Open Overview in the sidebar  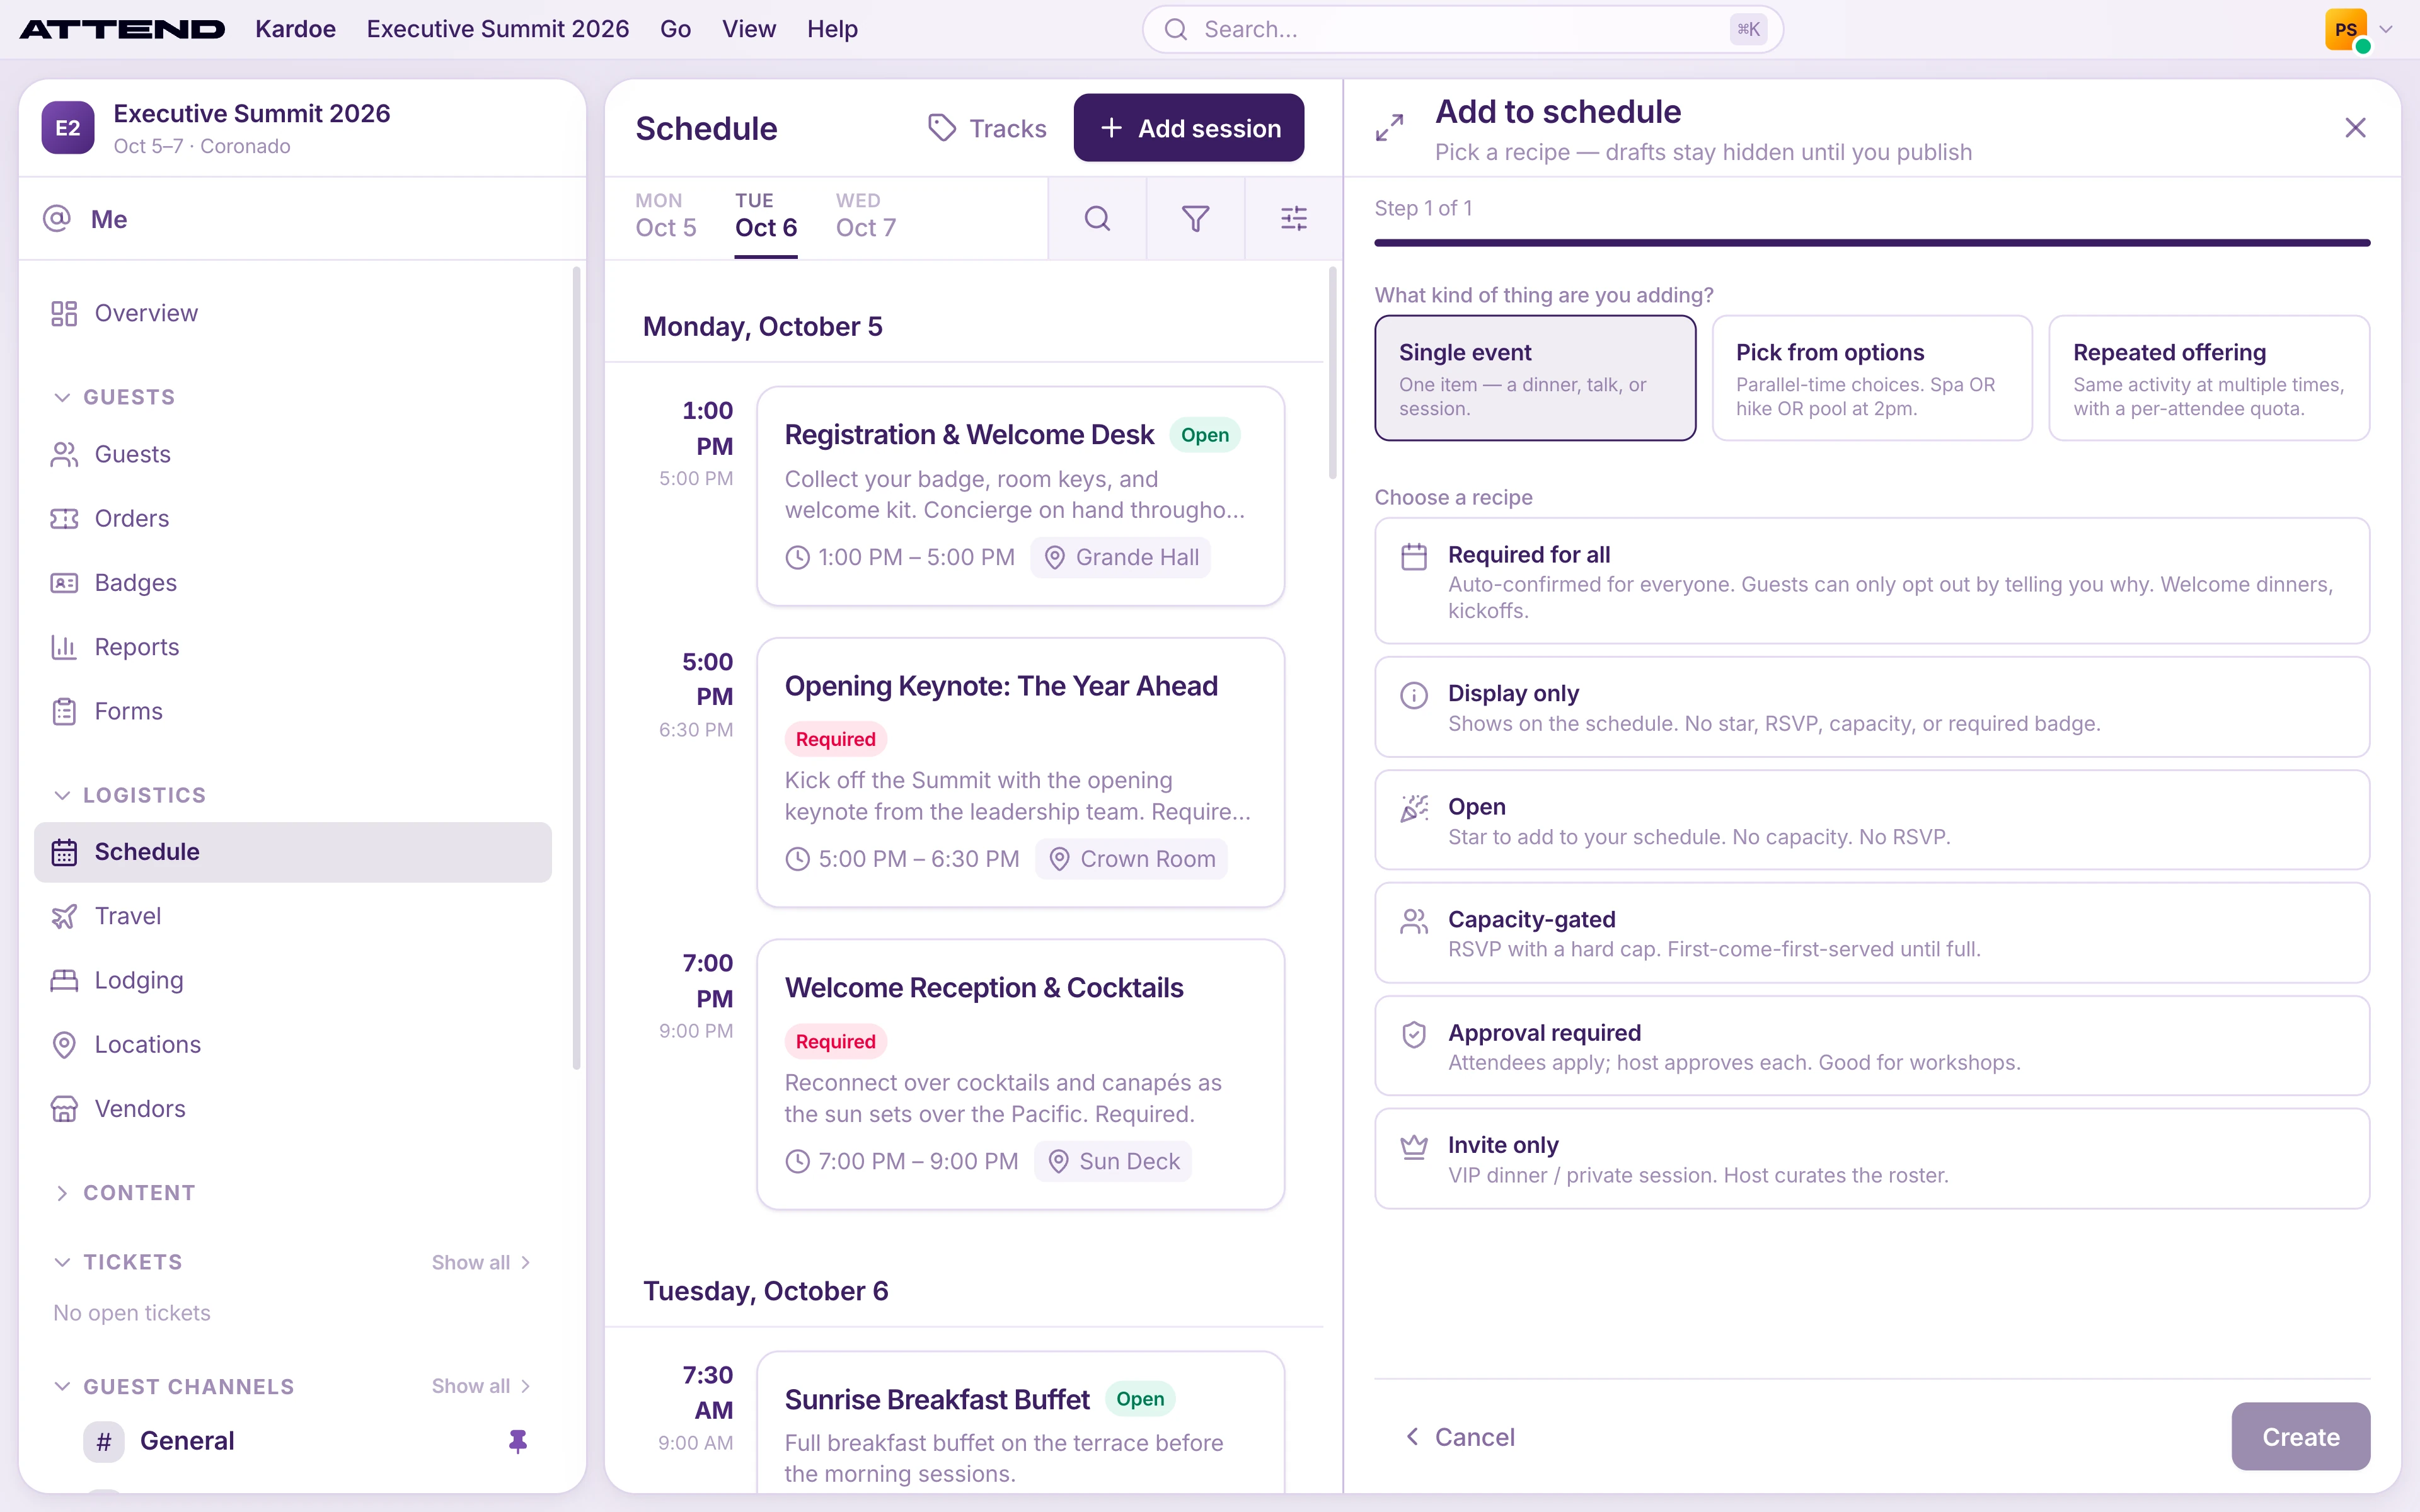(x=293, y=314)
